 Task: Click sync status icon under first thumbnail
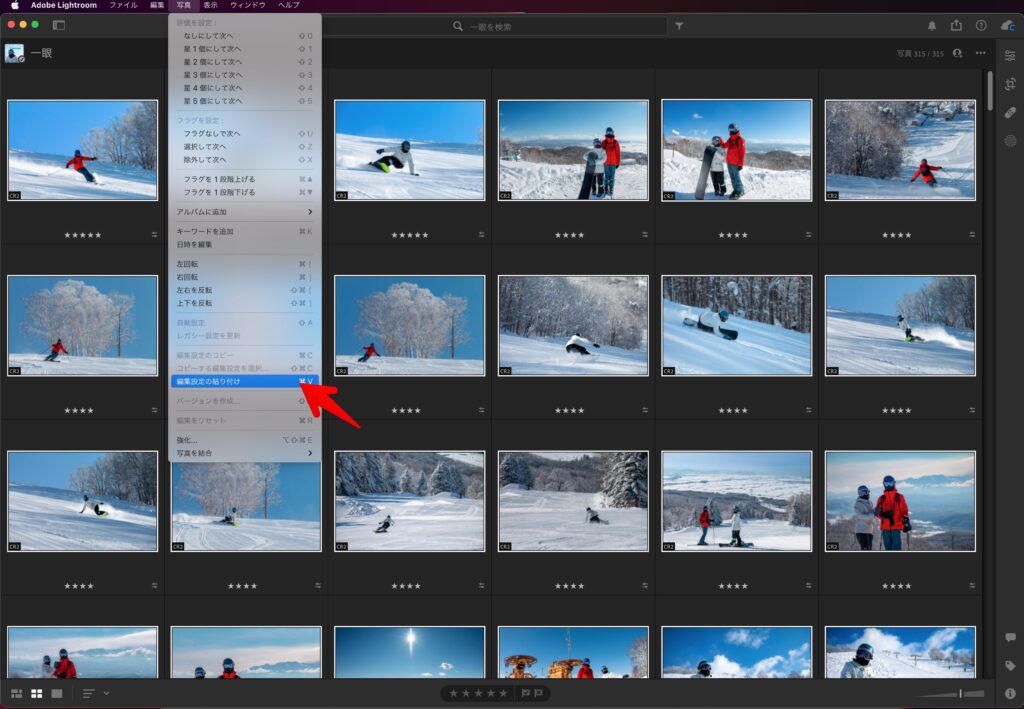[x=154, y=235]
